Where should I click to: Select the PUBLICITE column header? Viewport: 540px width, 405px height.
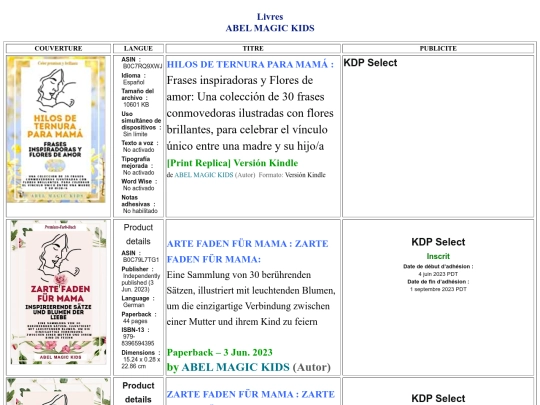(438, 49)
